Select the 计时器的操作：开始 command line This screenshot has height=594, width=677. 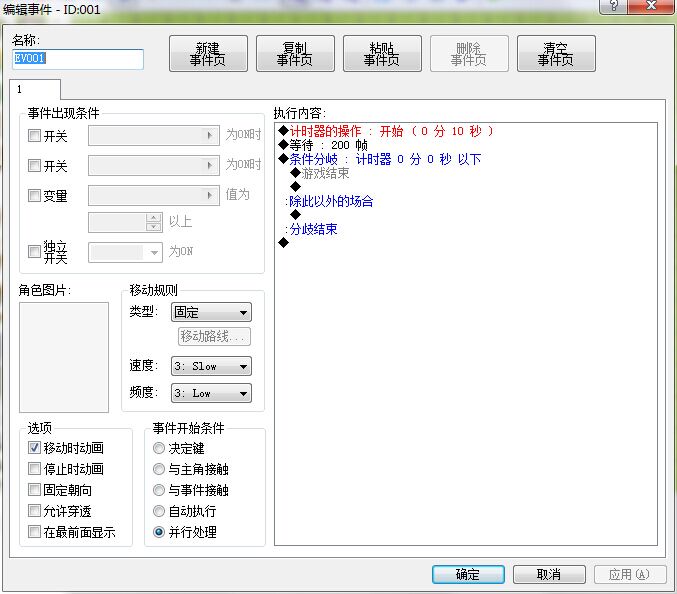click(466, 131)
